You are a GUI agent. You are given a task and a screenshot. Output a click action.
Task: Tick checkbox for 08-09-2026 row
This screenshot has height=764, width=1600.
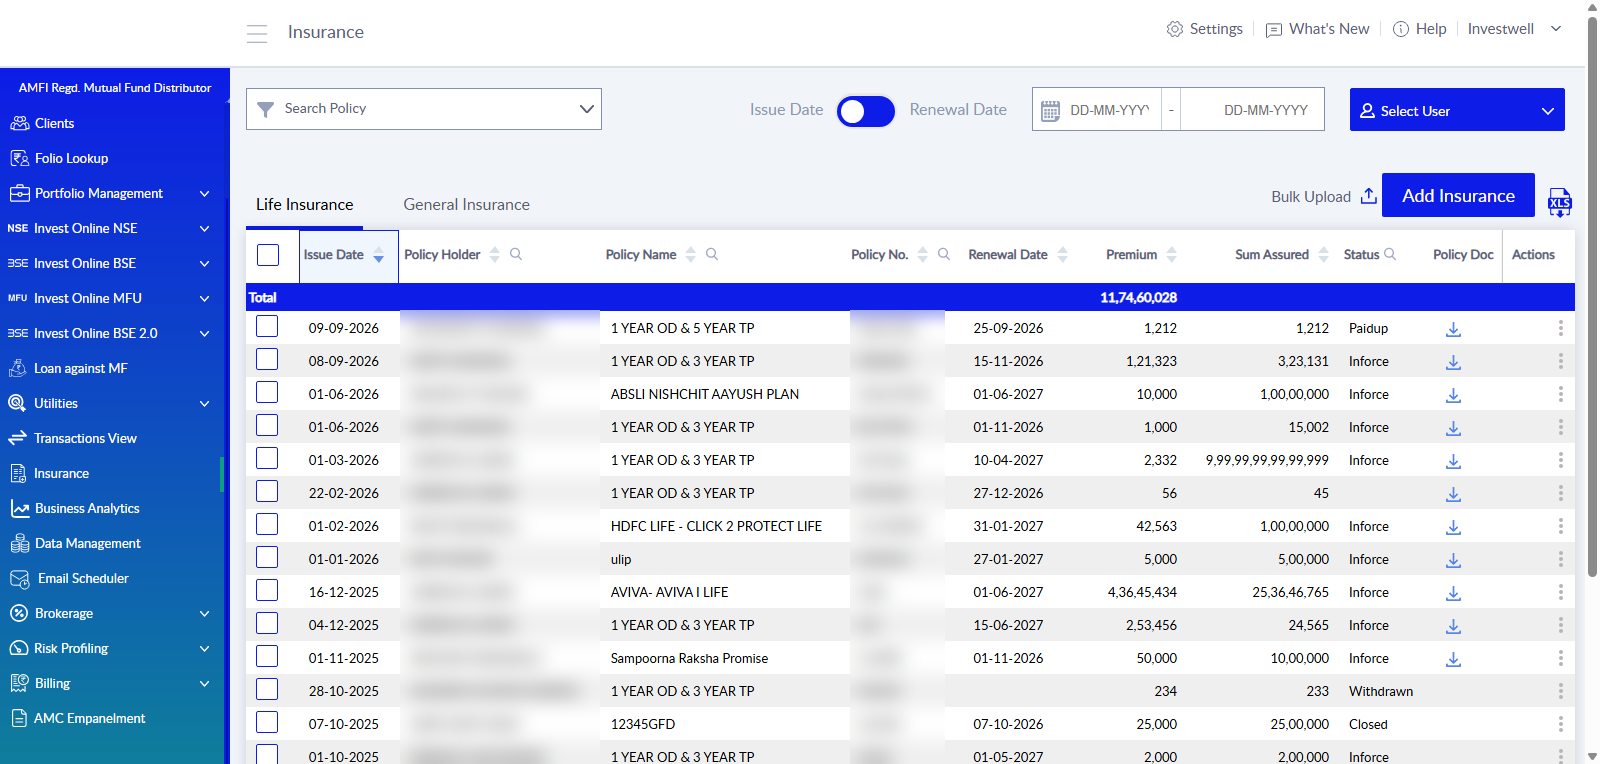click(x=267, y=359)
